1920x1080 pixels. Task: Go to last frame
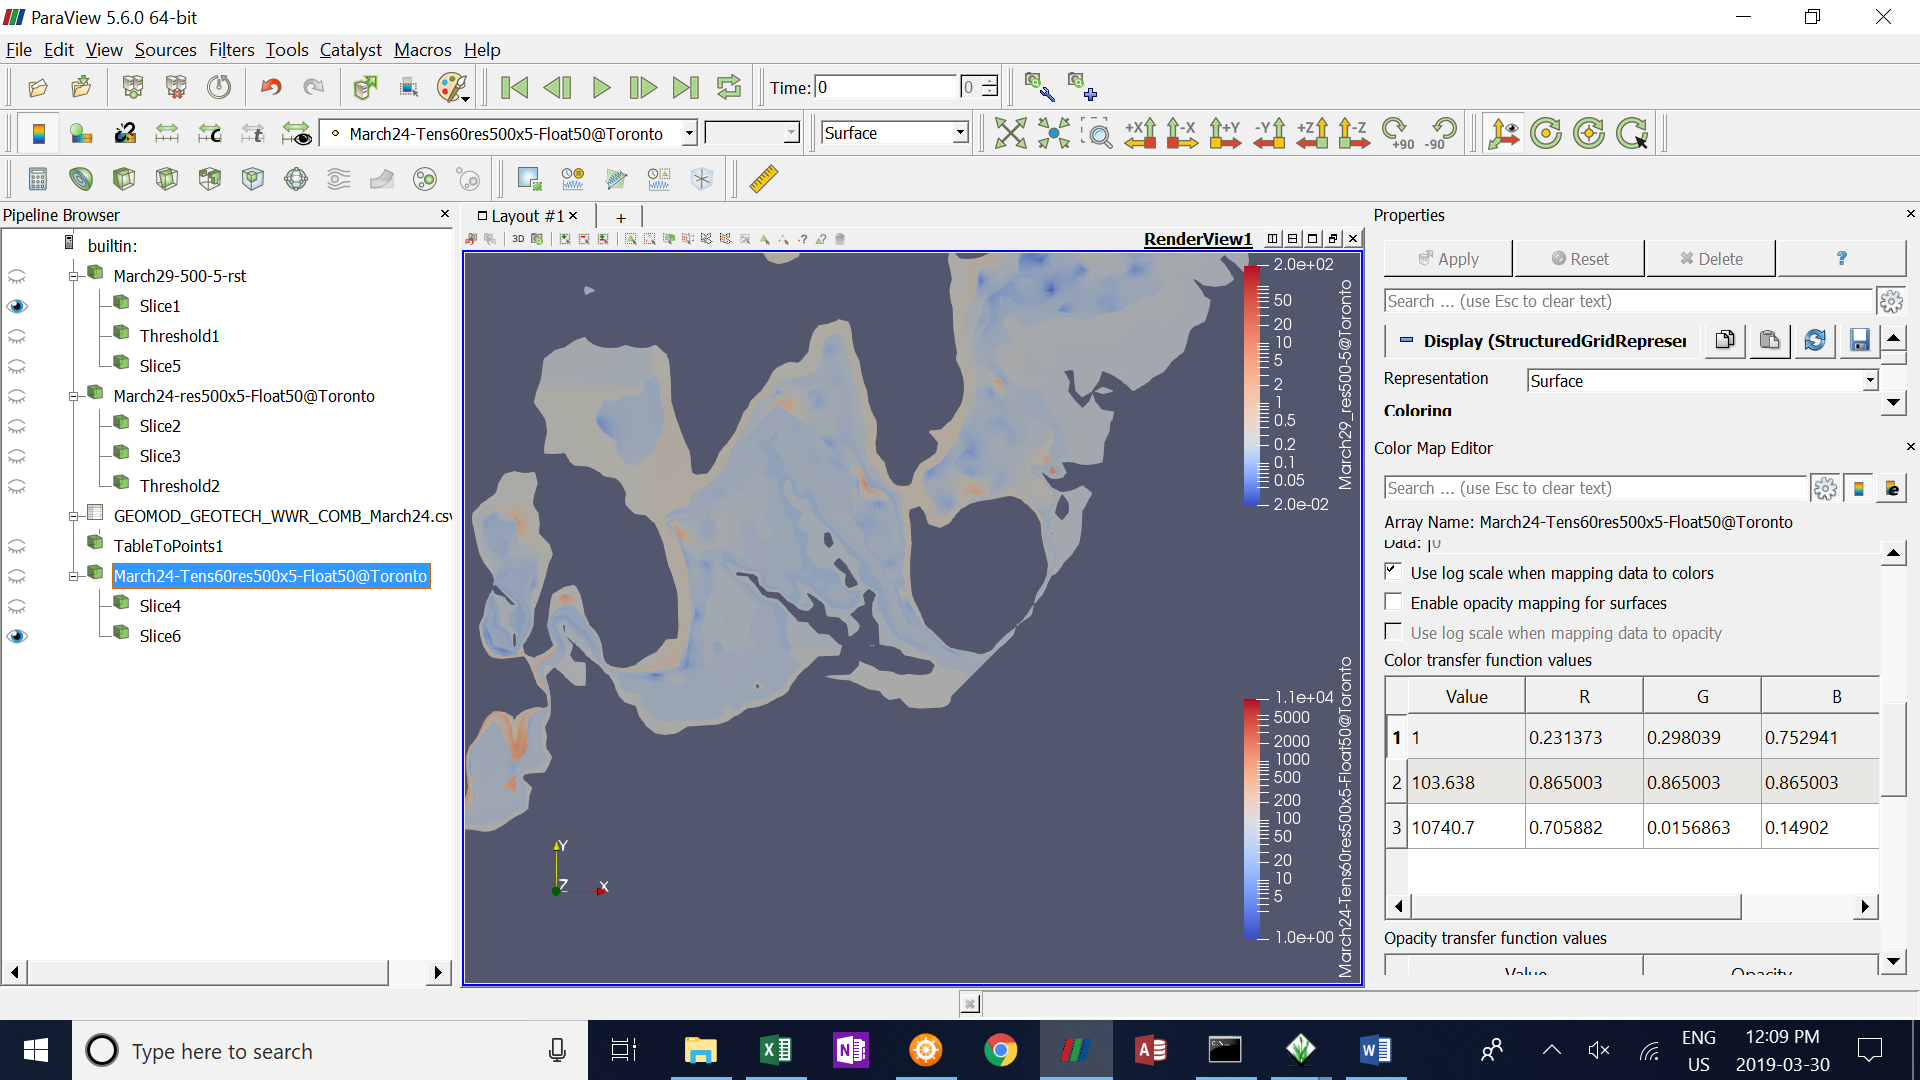(686, 88)
